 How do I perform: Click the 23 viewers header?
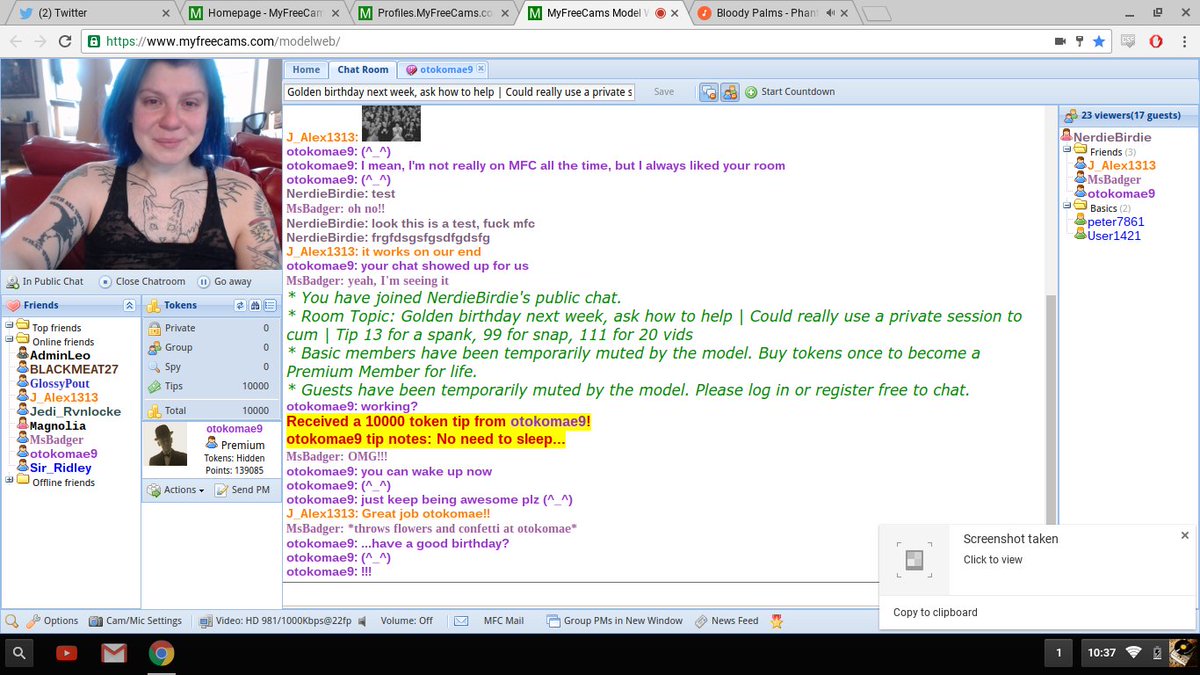pos(1129,116)
